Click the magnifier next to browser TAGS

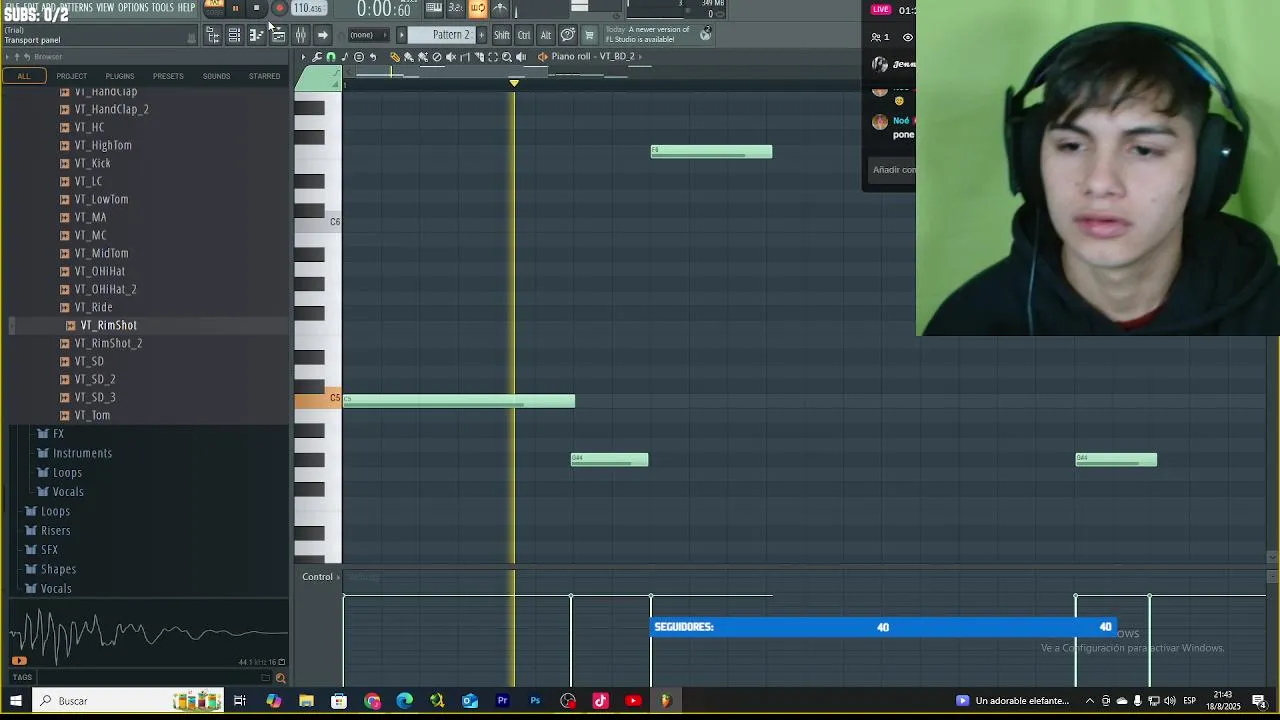click(x=280, y=678)
